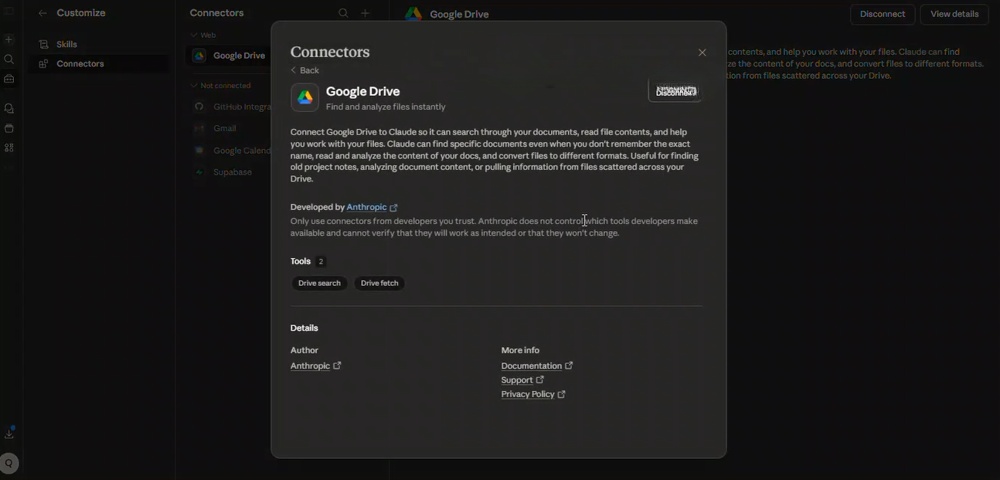Image resolution: width=1000 pixels, height=480 pixels.
Task: Click external-link icon beside Developed by Anthropic
Action: click(393, 207)
